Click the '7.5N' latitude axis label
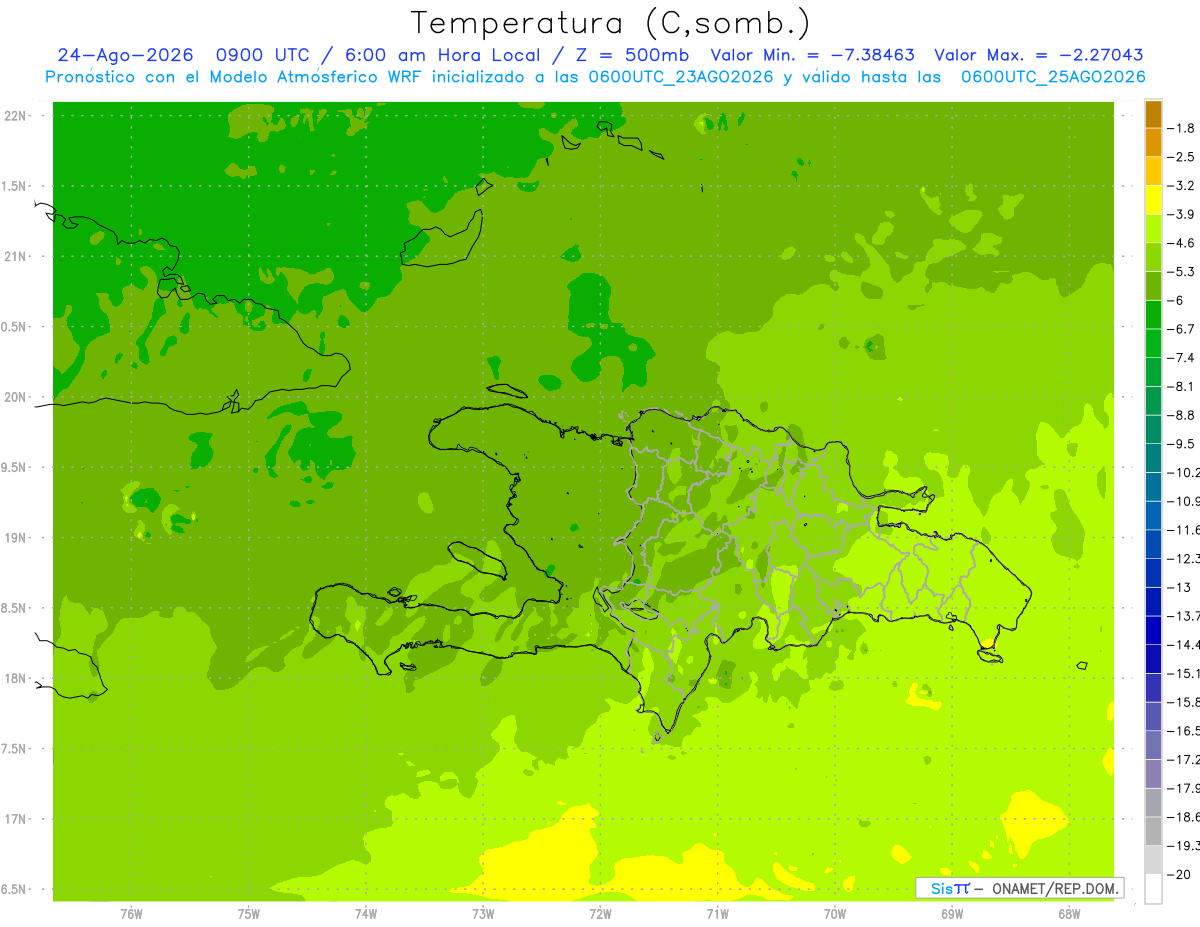Image resolution: width=1200 pixels, height=927 pixels. (x=15, y=749)
